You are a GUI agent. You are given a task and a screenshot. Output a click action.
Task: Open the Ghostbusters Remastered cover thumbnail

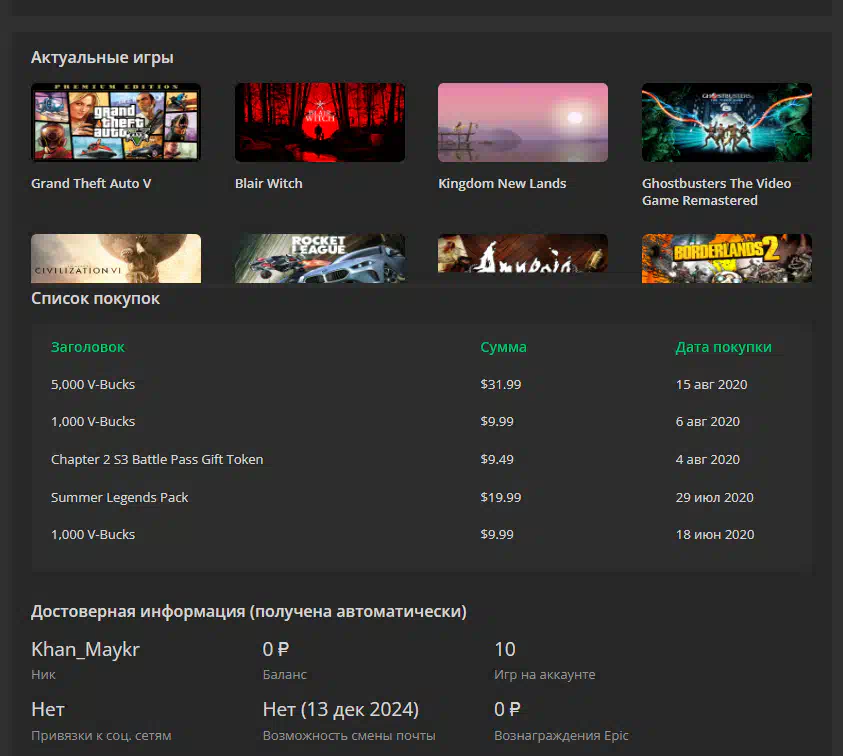tap(727, 123)
